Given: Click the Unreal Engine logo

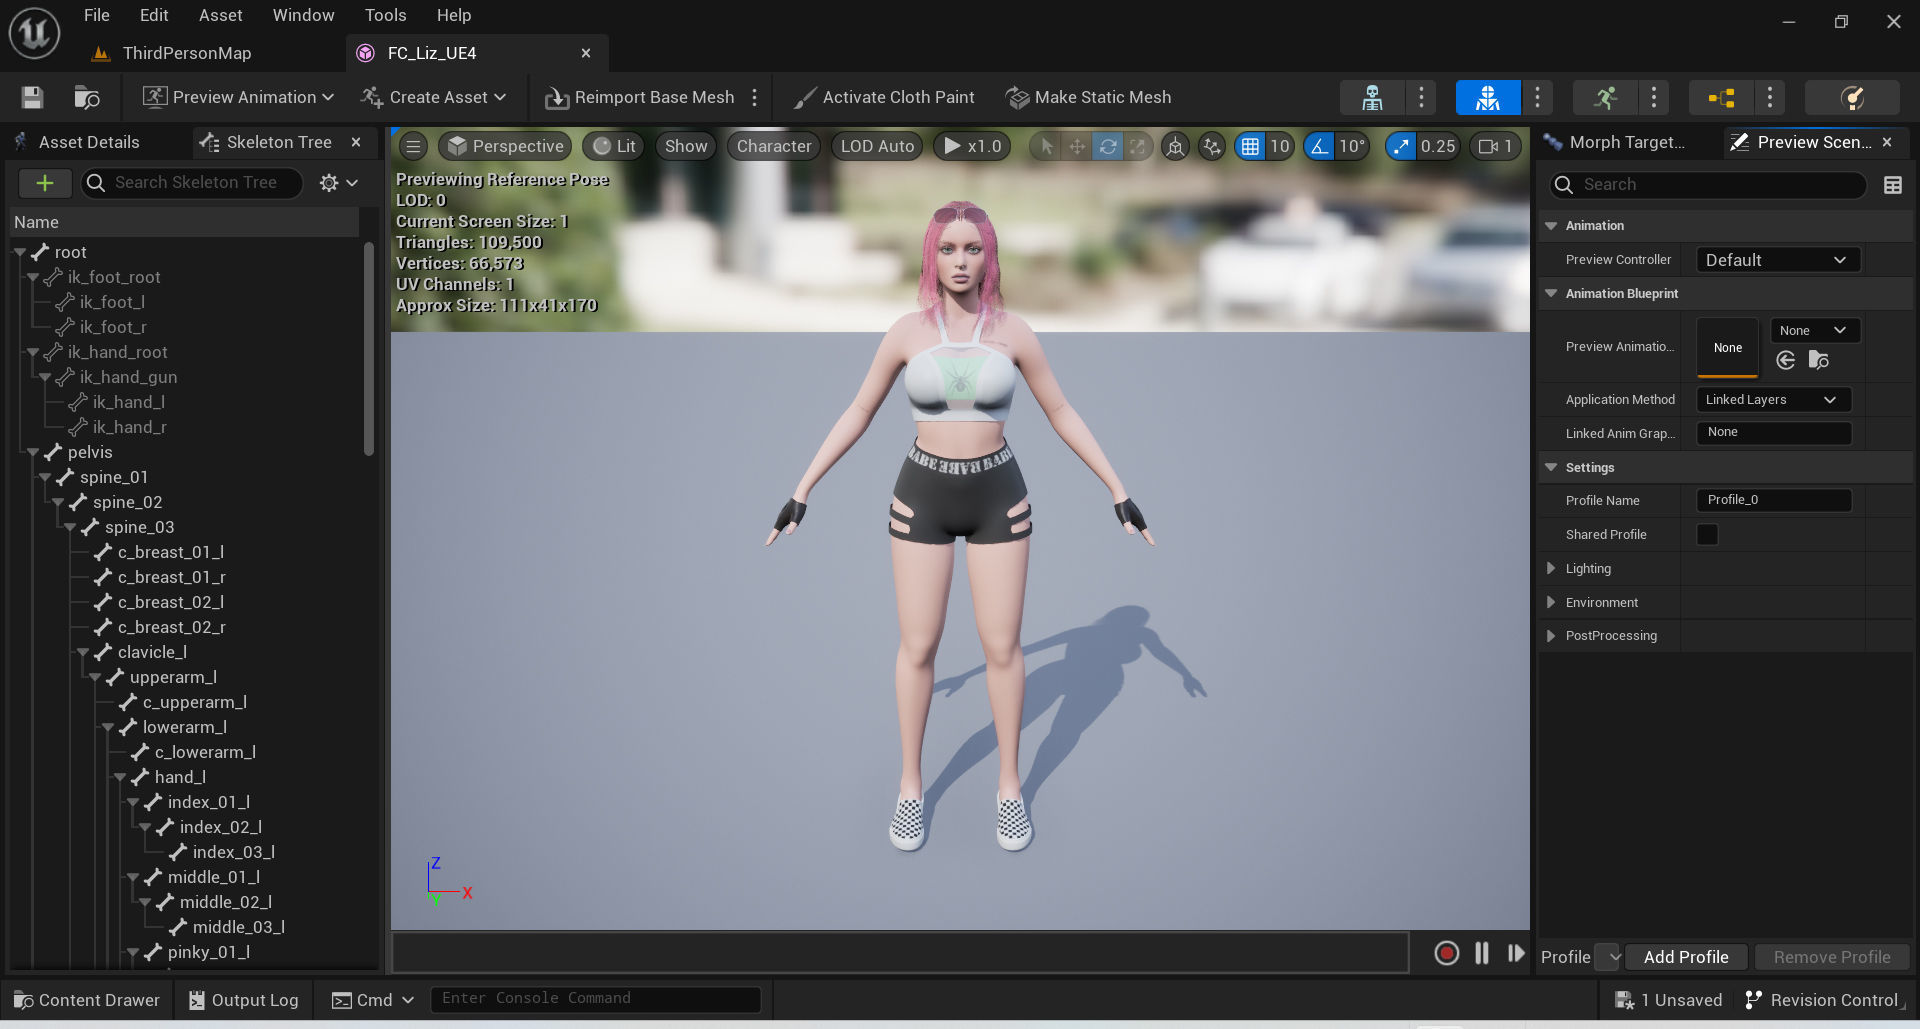Looking at the screenshot, I should coord(35,33).
